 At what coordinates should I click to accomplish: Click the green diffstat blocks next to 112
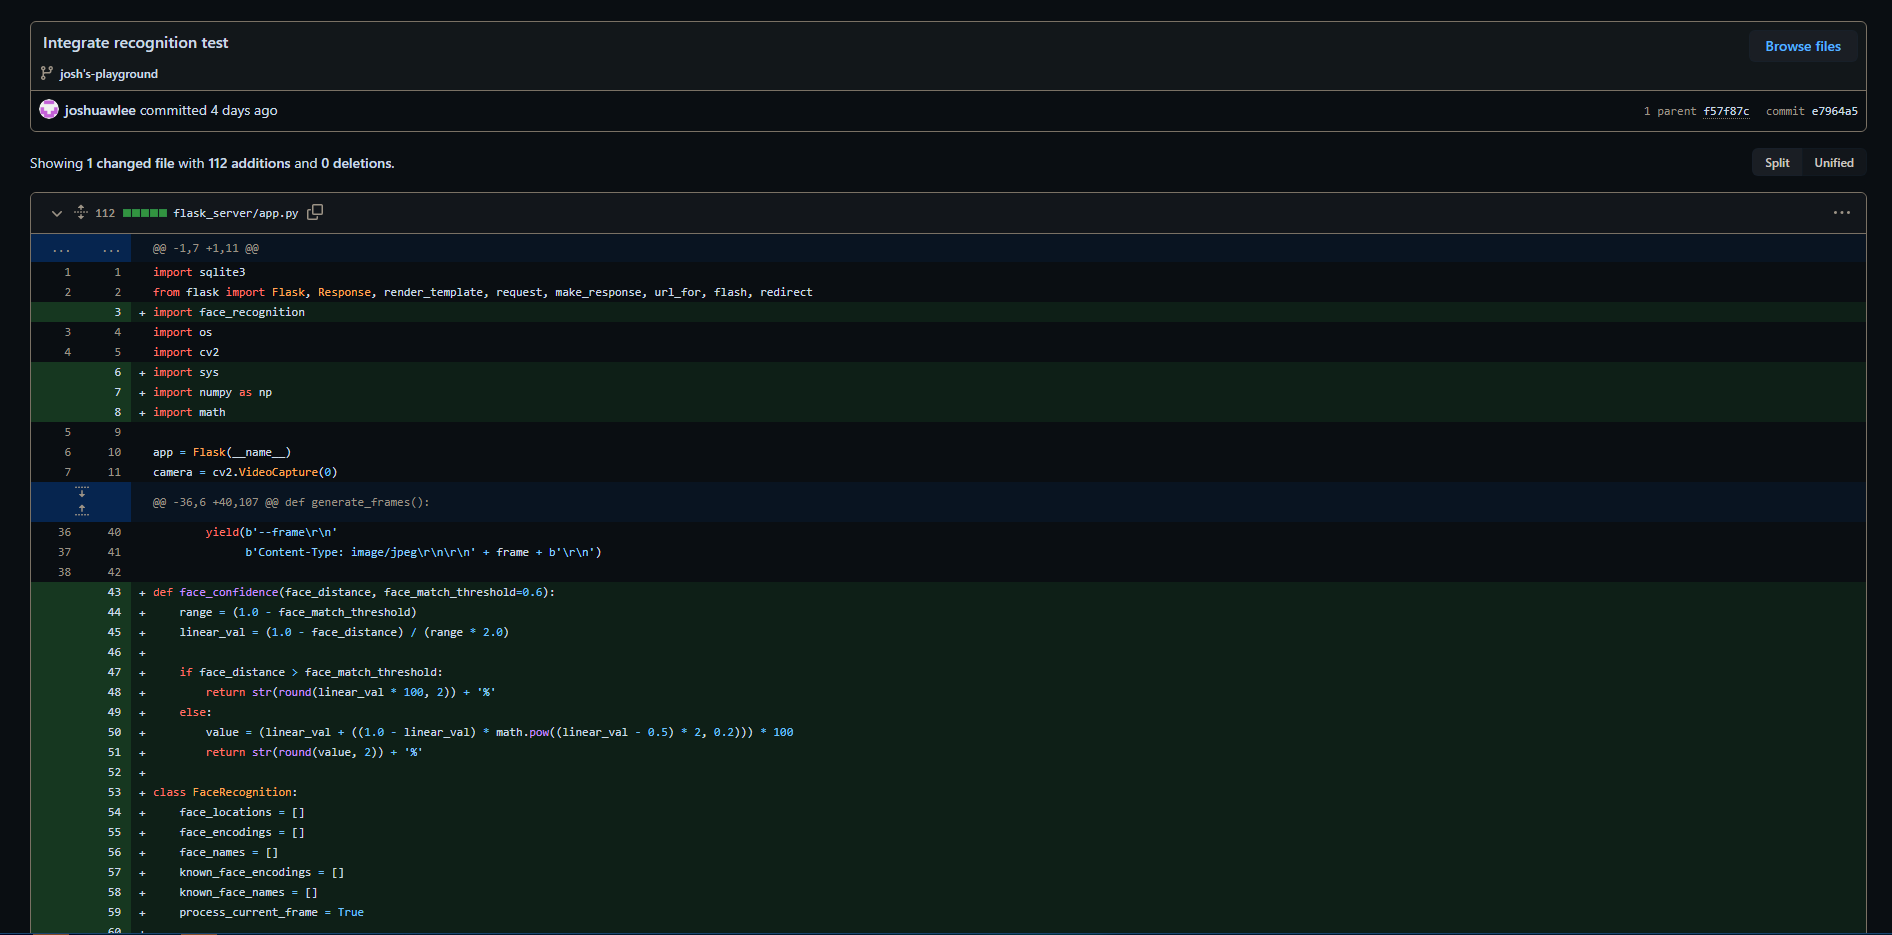(145, 213)
